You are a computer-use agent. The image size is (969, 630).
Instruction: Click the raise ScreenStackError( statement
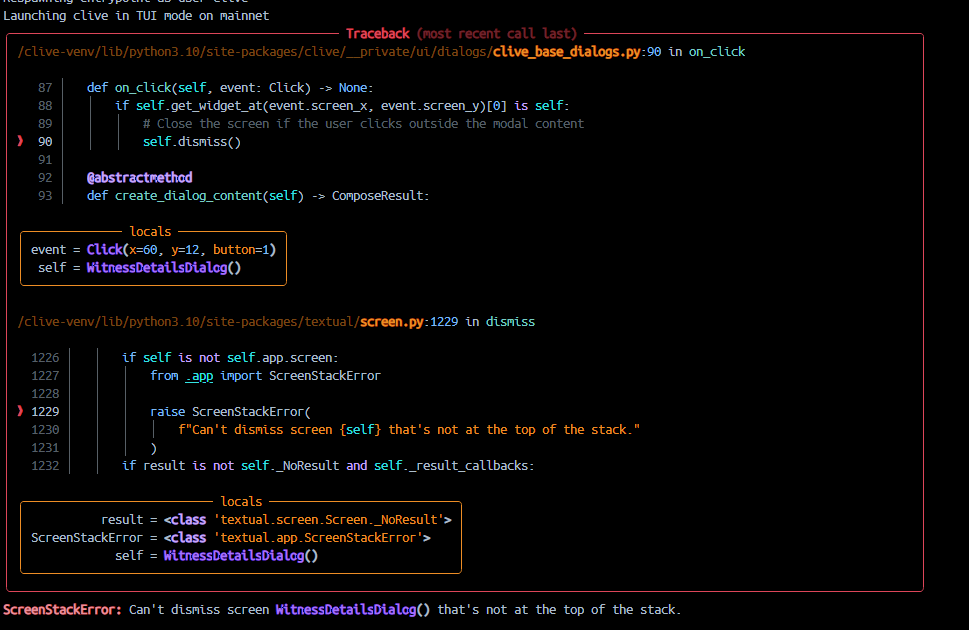[x=231, y=412]
